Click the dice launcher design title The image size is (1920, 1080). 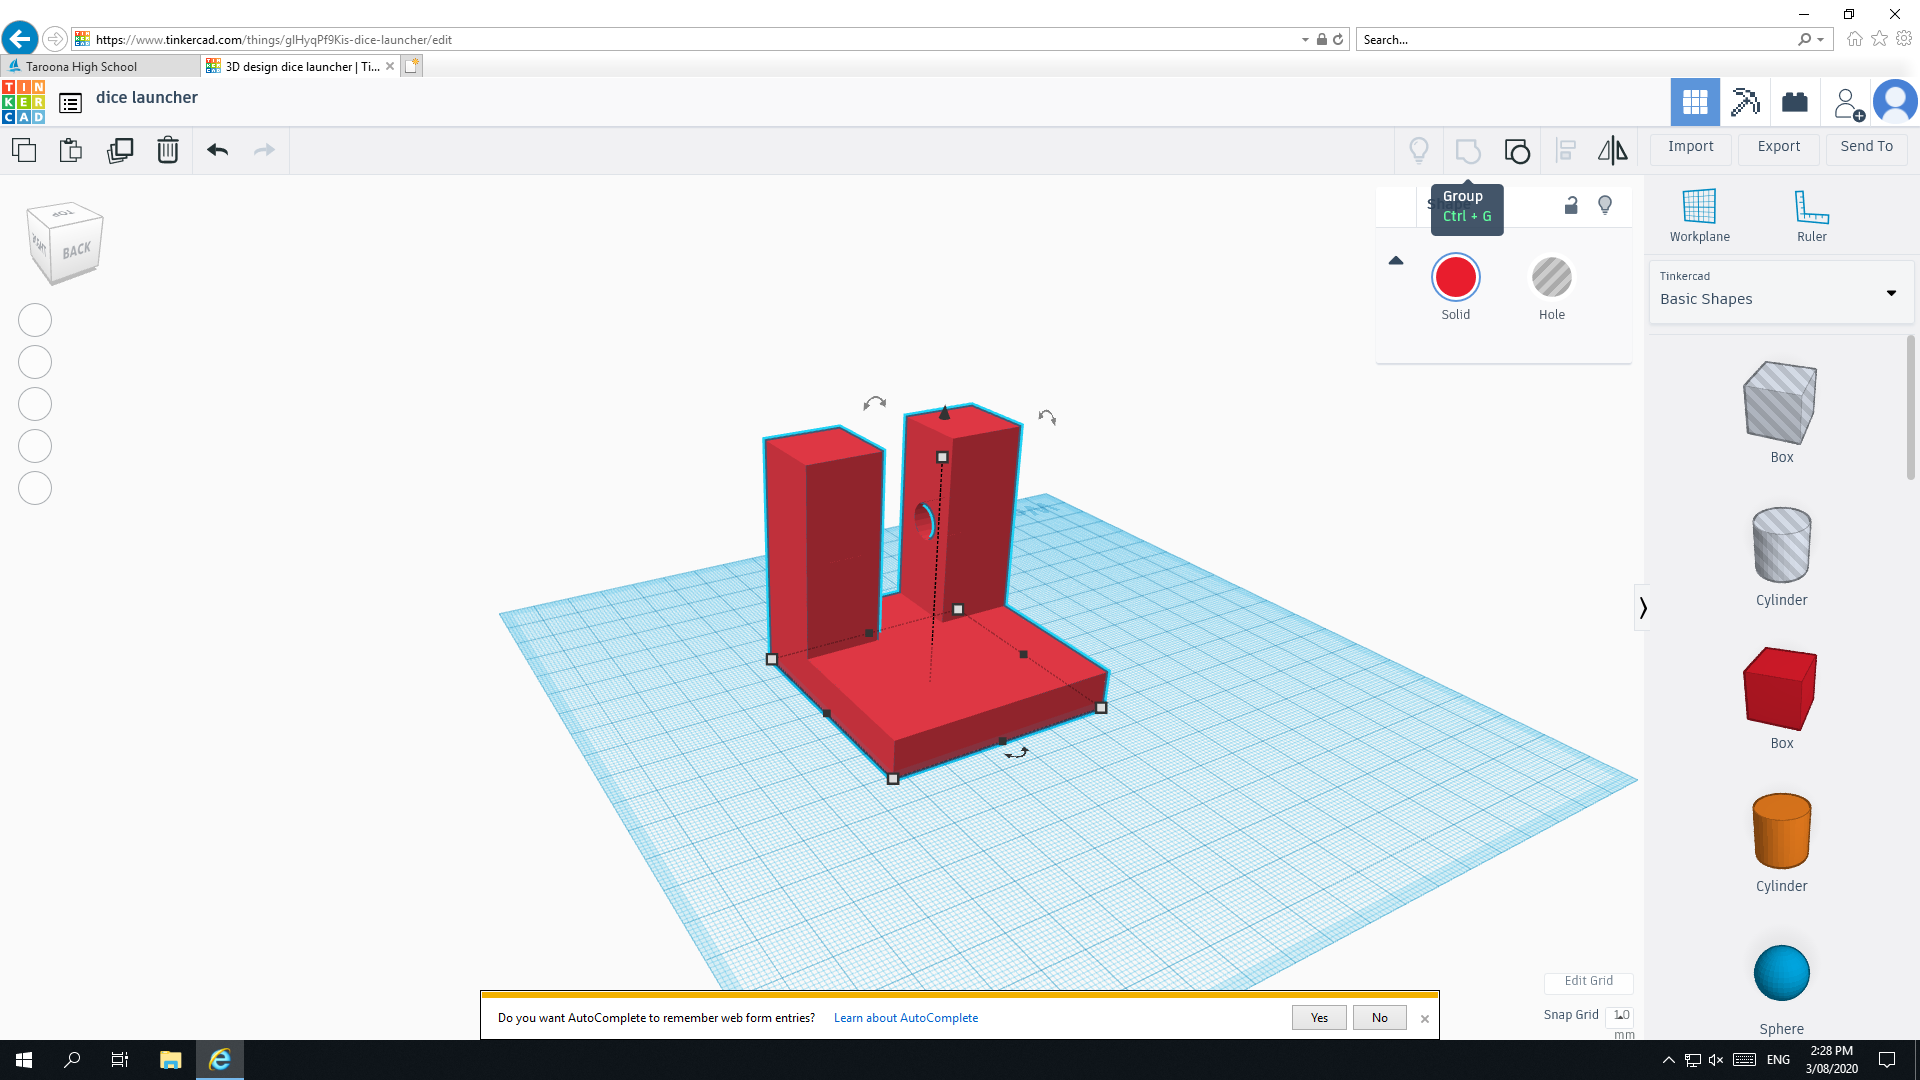(147, 98)
